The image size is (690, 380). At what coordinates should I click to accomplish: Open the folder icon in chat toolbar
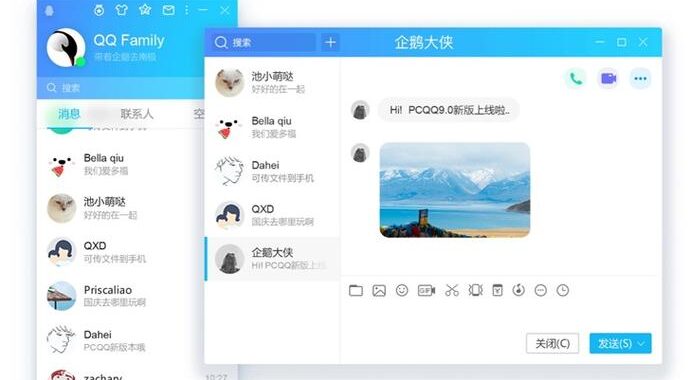point(356,290)
